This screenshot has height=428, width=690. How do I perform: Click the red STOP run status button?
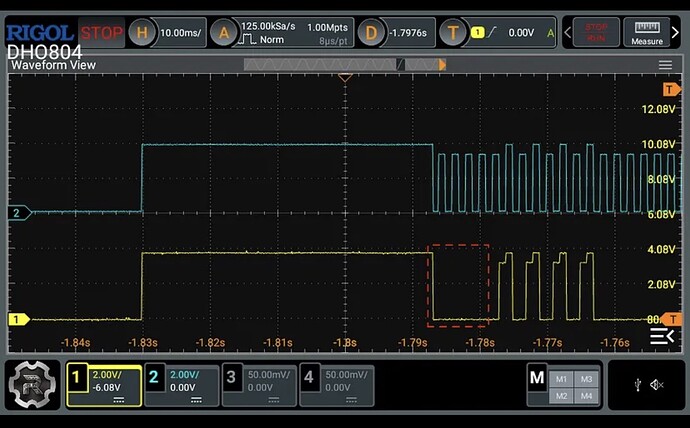[x=102, y=33]
